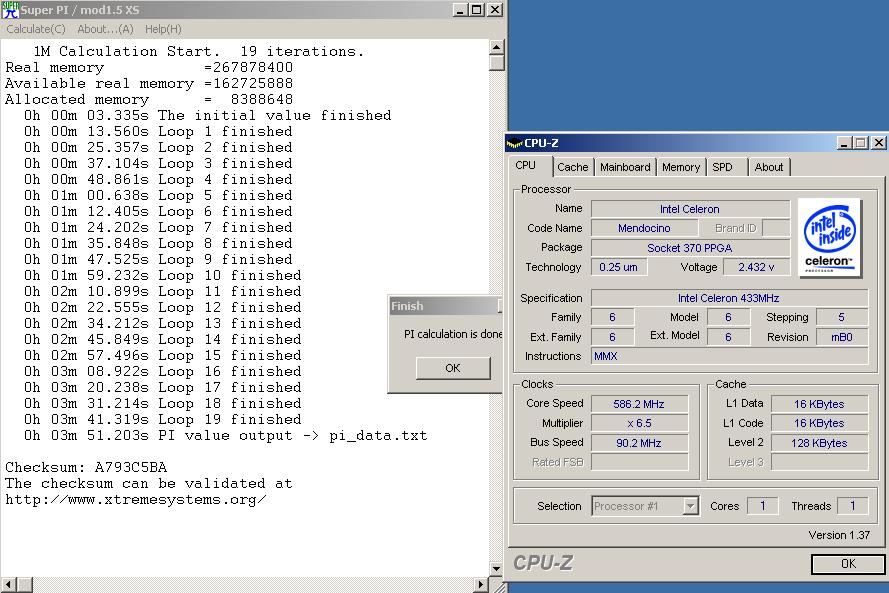
Task: Open the Help(H) menu in Super PI
Action: (163, 29)
